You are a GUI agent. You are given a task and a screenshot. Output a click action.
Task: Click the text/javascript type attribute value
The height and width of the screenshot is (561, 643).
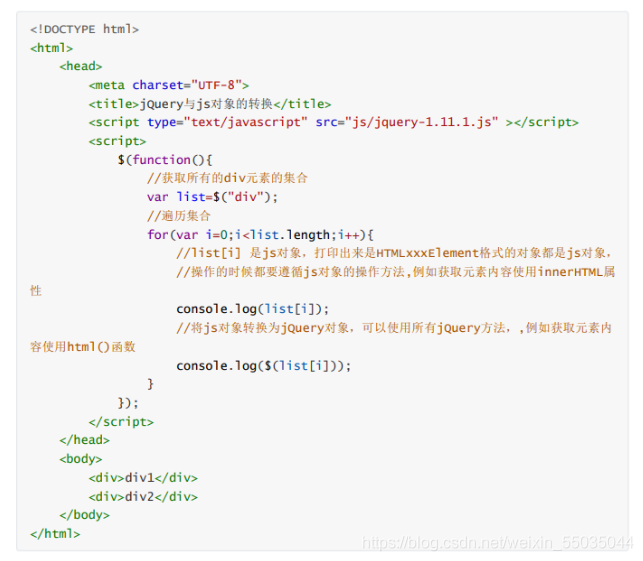(x=245, y=122)
